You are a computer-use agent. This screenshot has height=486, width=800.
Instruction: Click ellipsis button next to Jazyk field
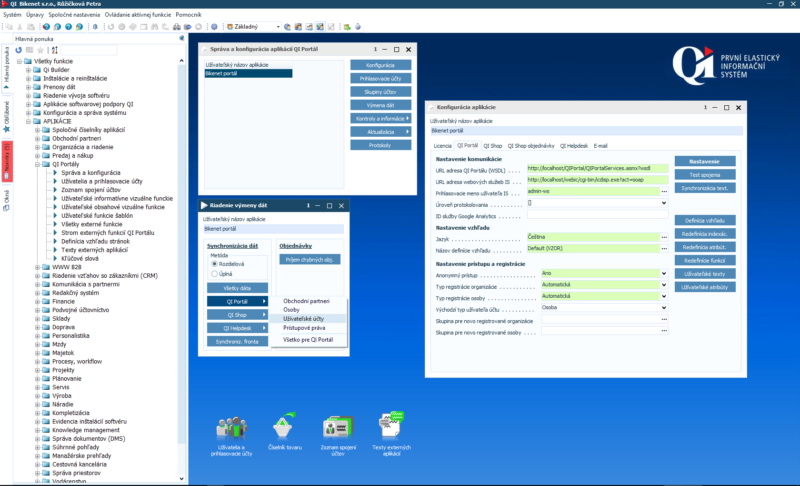(664, 237)
